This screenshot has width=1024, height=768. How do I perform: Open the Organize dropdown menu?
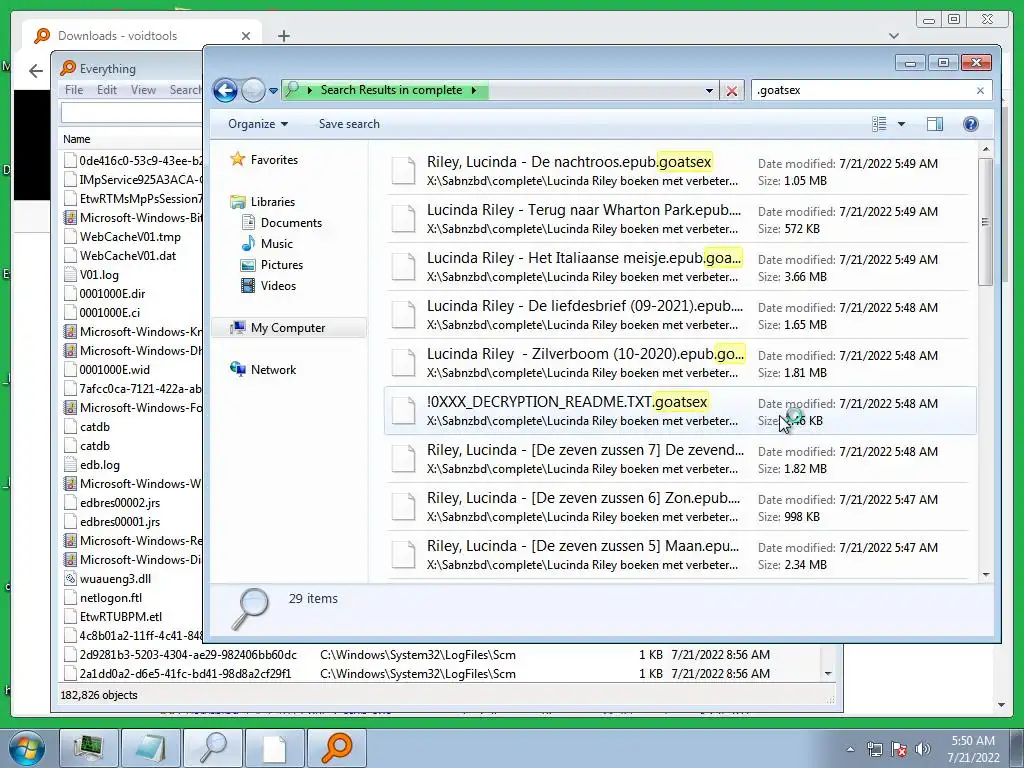[258, 124]
